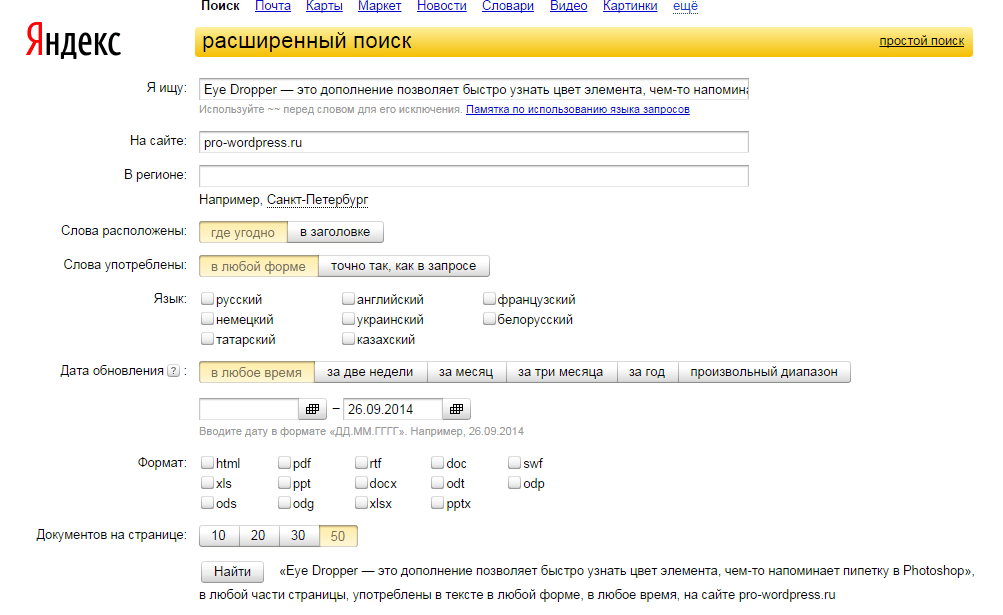
Task: Focus the empty 'В регионе' input field
Action: point(474,176)
